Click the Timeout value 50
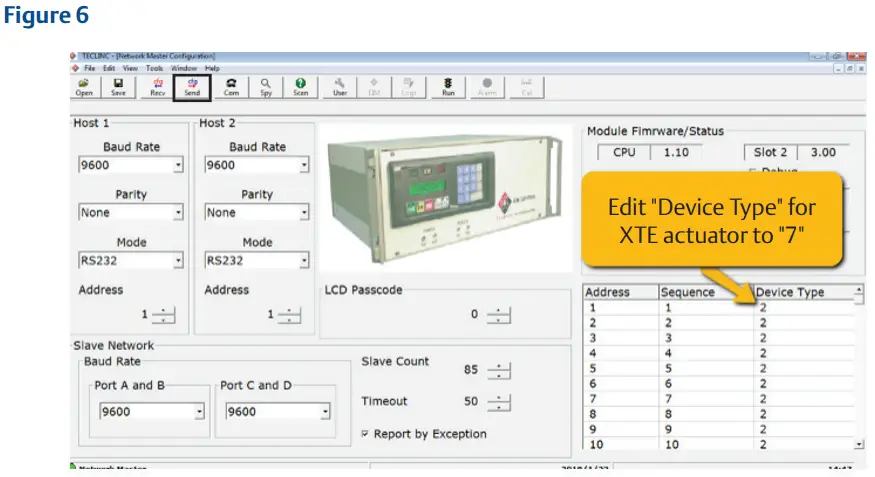The height and width of the screenshot is (477, 875). [471, 401]
